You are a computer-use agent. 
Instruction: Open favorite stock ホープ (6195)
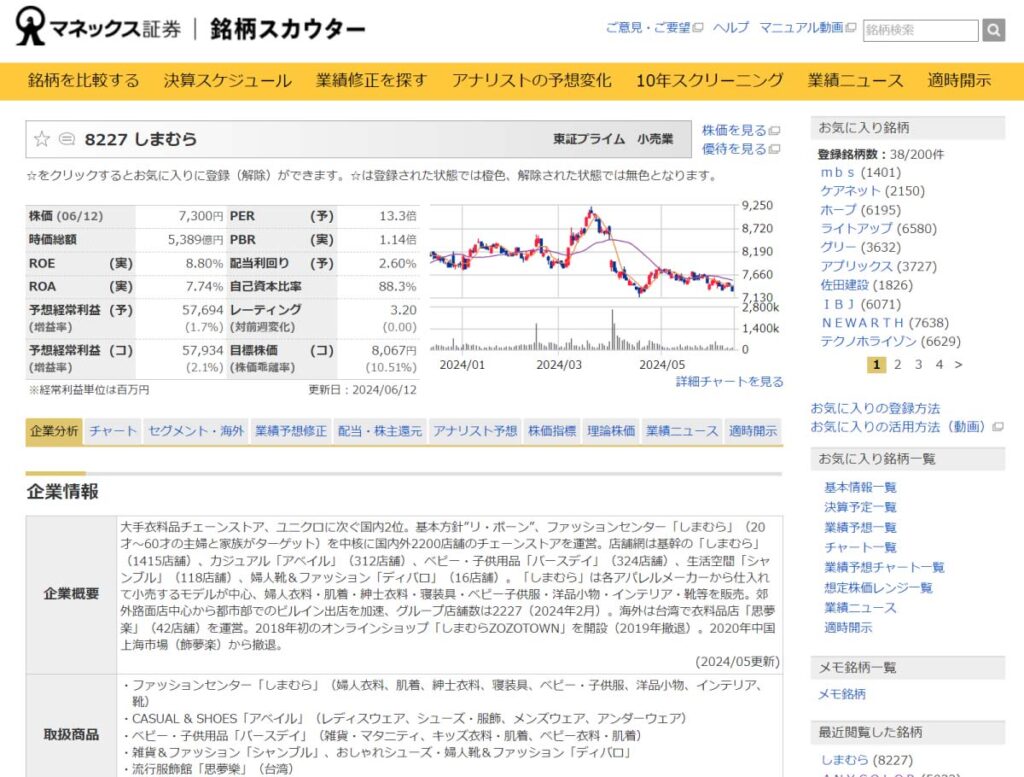[x=860, y=210]
